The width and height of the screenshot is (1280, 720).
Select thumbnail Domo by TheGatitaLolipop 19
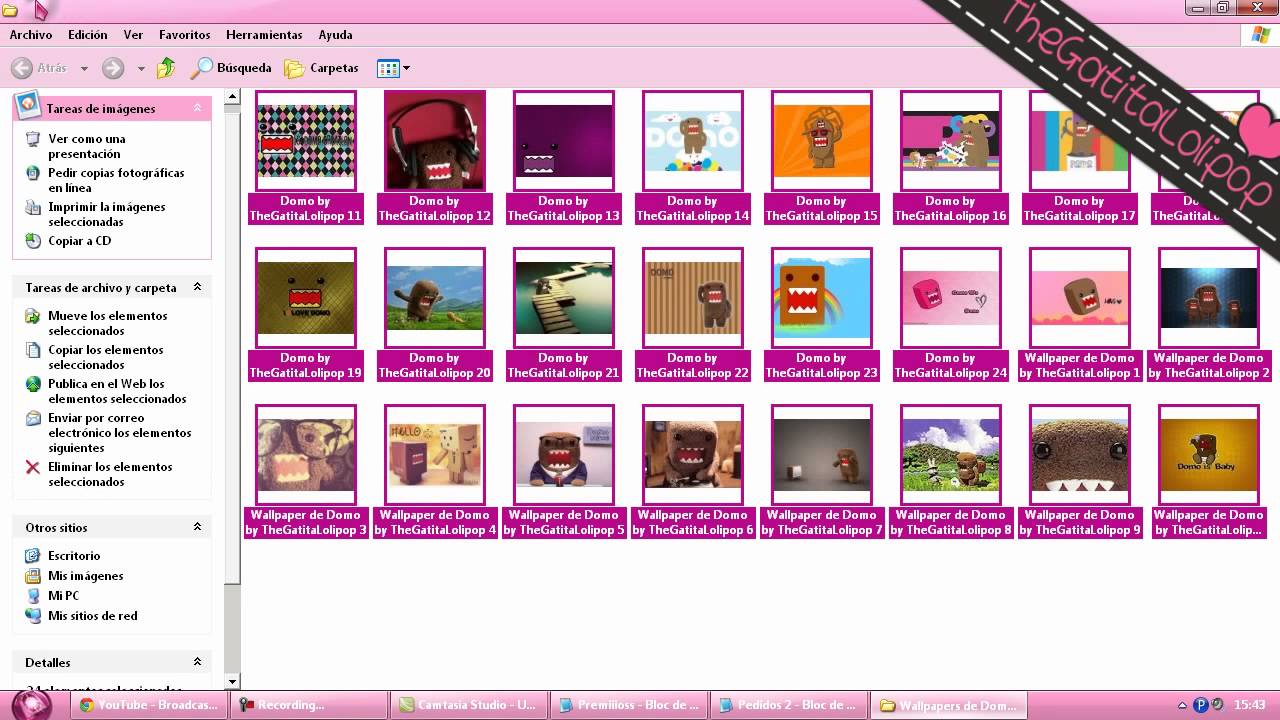click(306, 298)
